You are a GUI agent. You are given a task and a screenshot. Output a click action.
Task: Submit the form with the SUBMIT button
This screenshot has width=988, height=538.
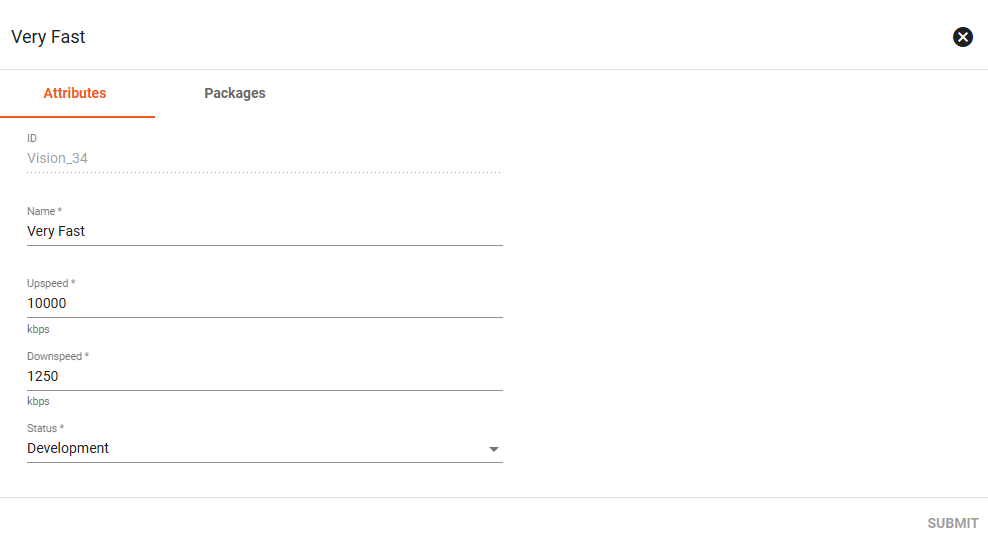[x=953, y=523]
